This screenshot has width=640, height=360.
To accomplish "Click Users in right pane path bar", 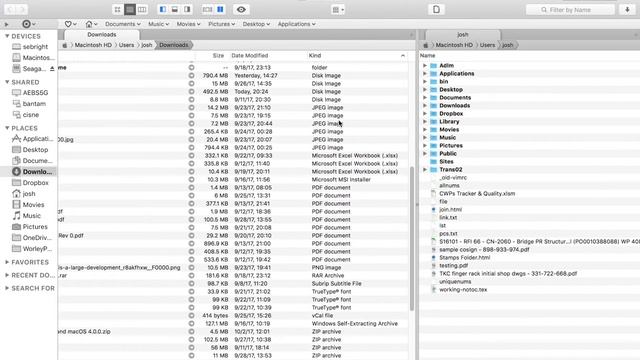I will (x=487, y=45).
